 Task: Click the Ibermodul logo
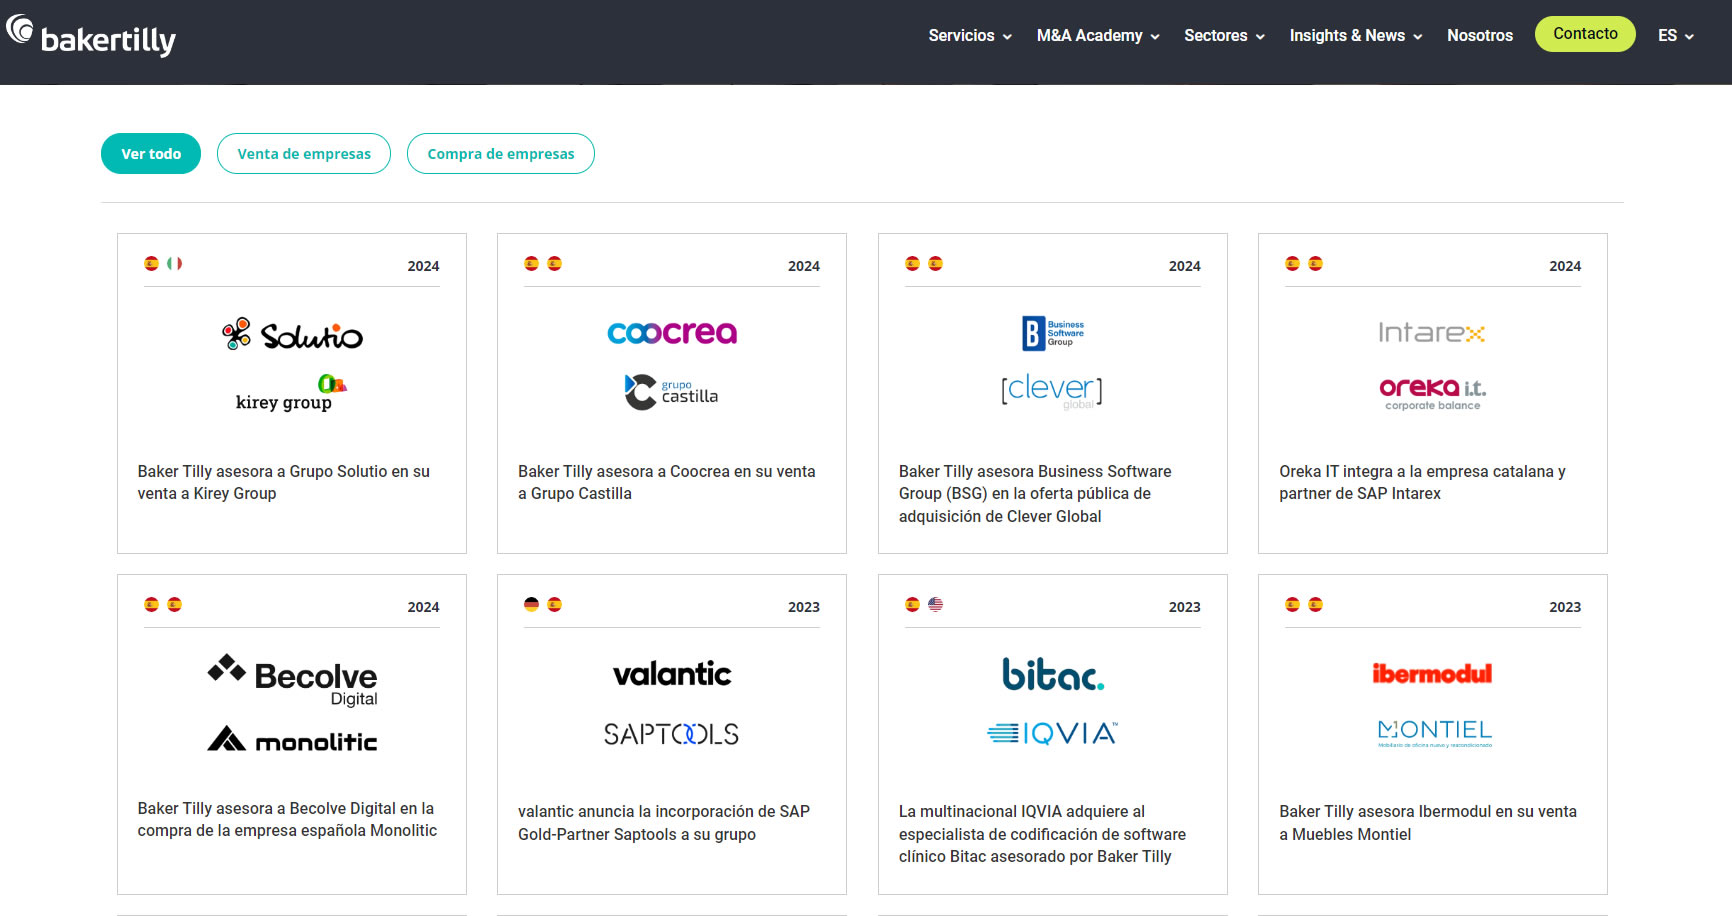click(x=1432, y=674)
